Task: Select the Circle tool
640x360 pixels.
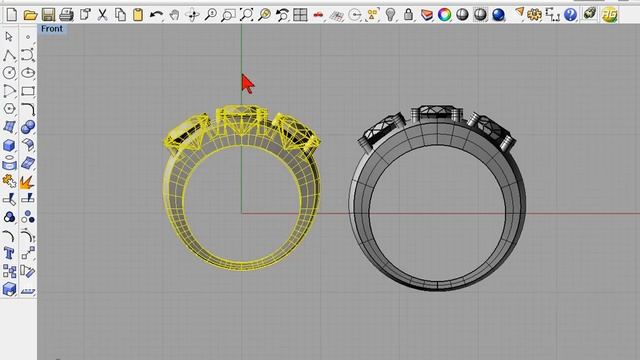Action: 9,73
